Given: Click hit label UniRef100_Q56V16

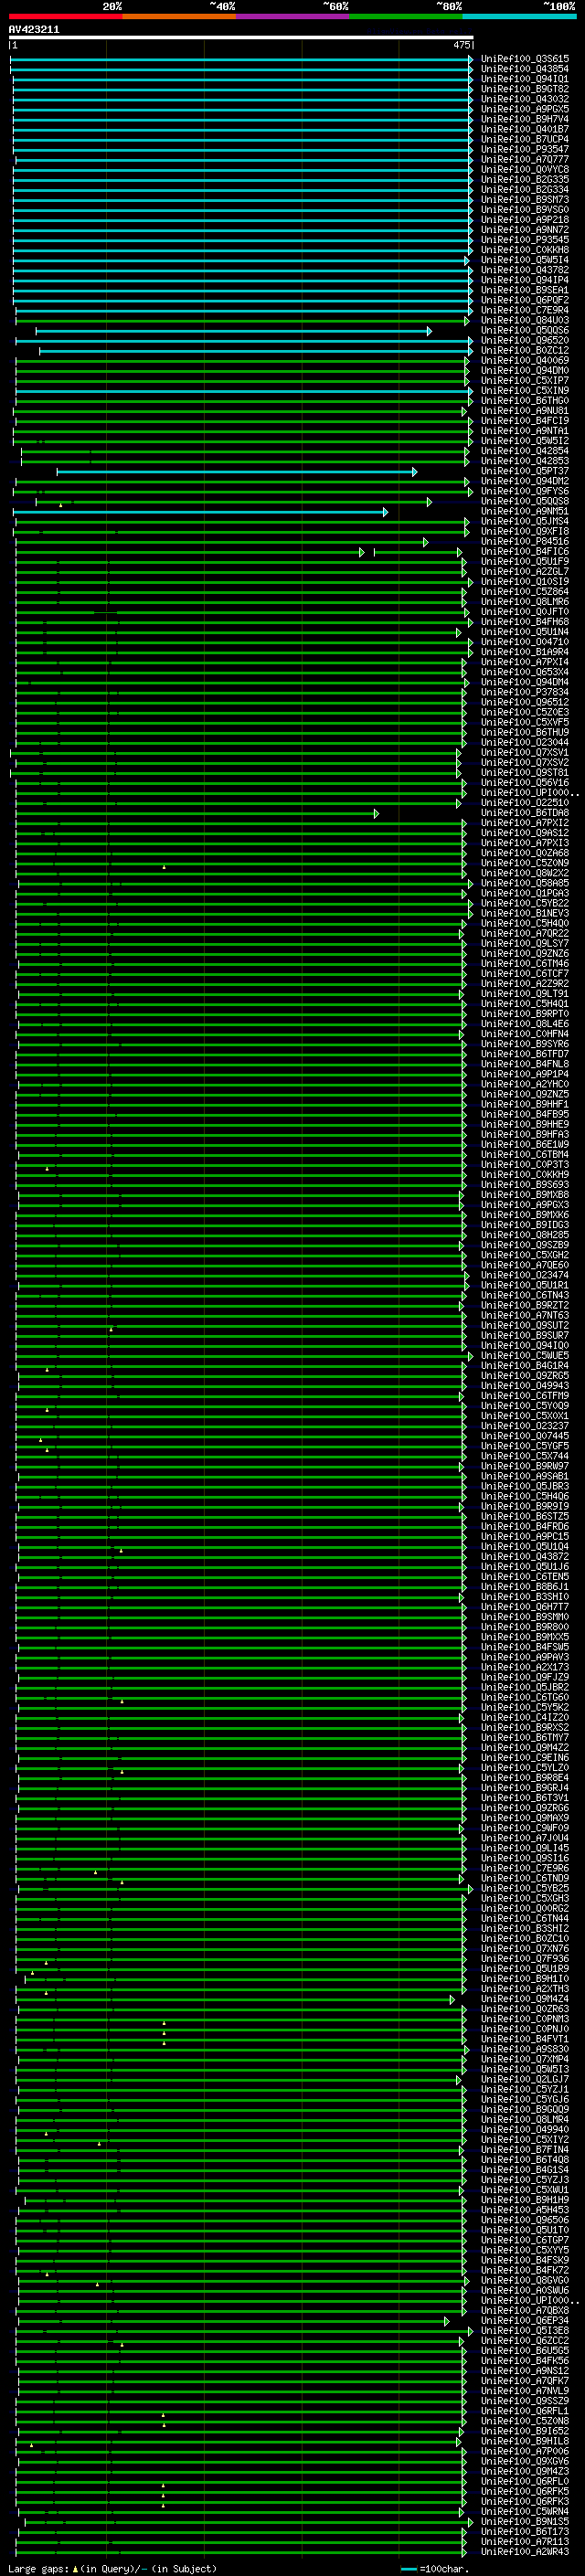Looking at the screenshot, I should point(525,783).
